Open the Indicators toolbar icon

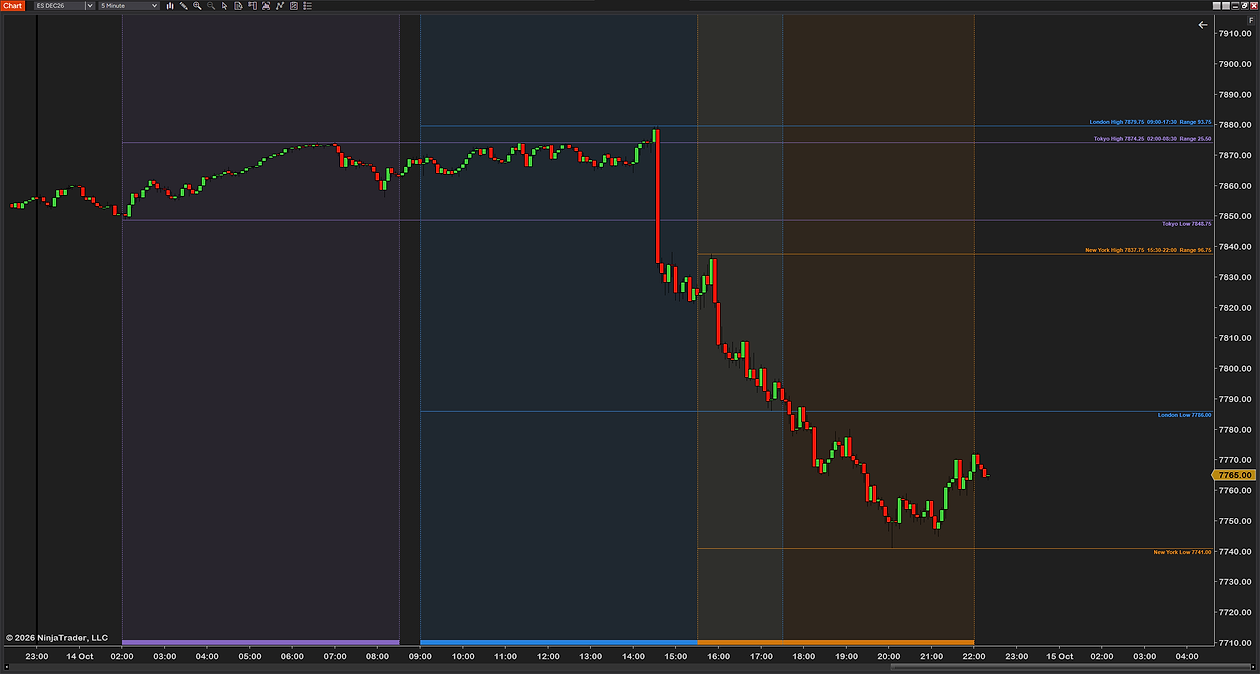pyautogui.click(x=280, y=6)
